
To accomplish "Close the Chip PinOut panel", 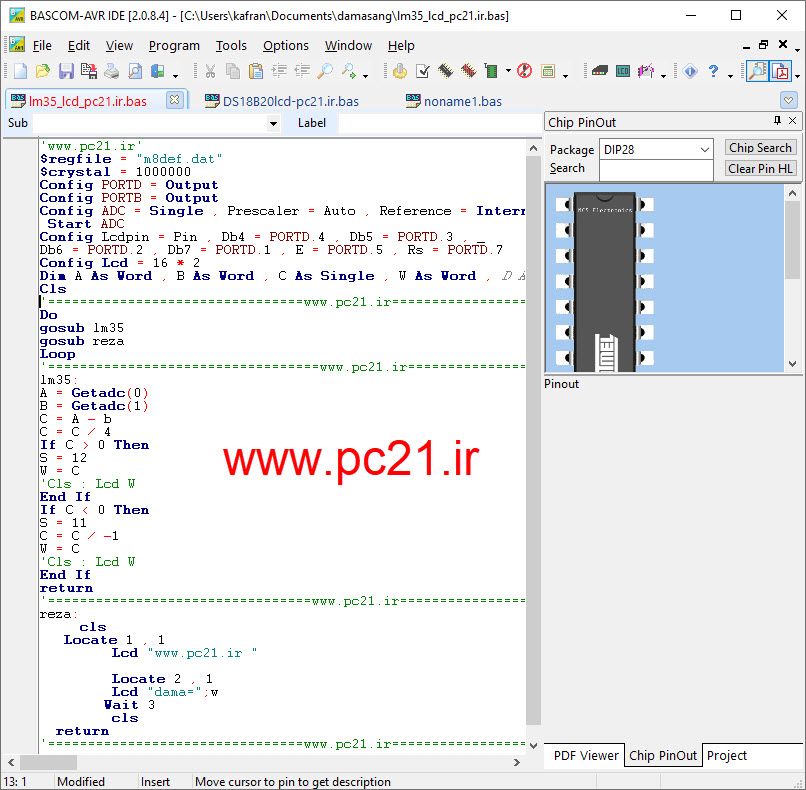I will [x=793, y=120].
